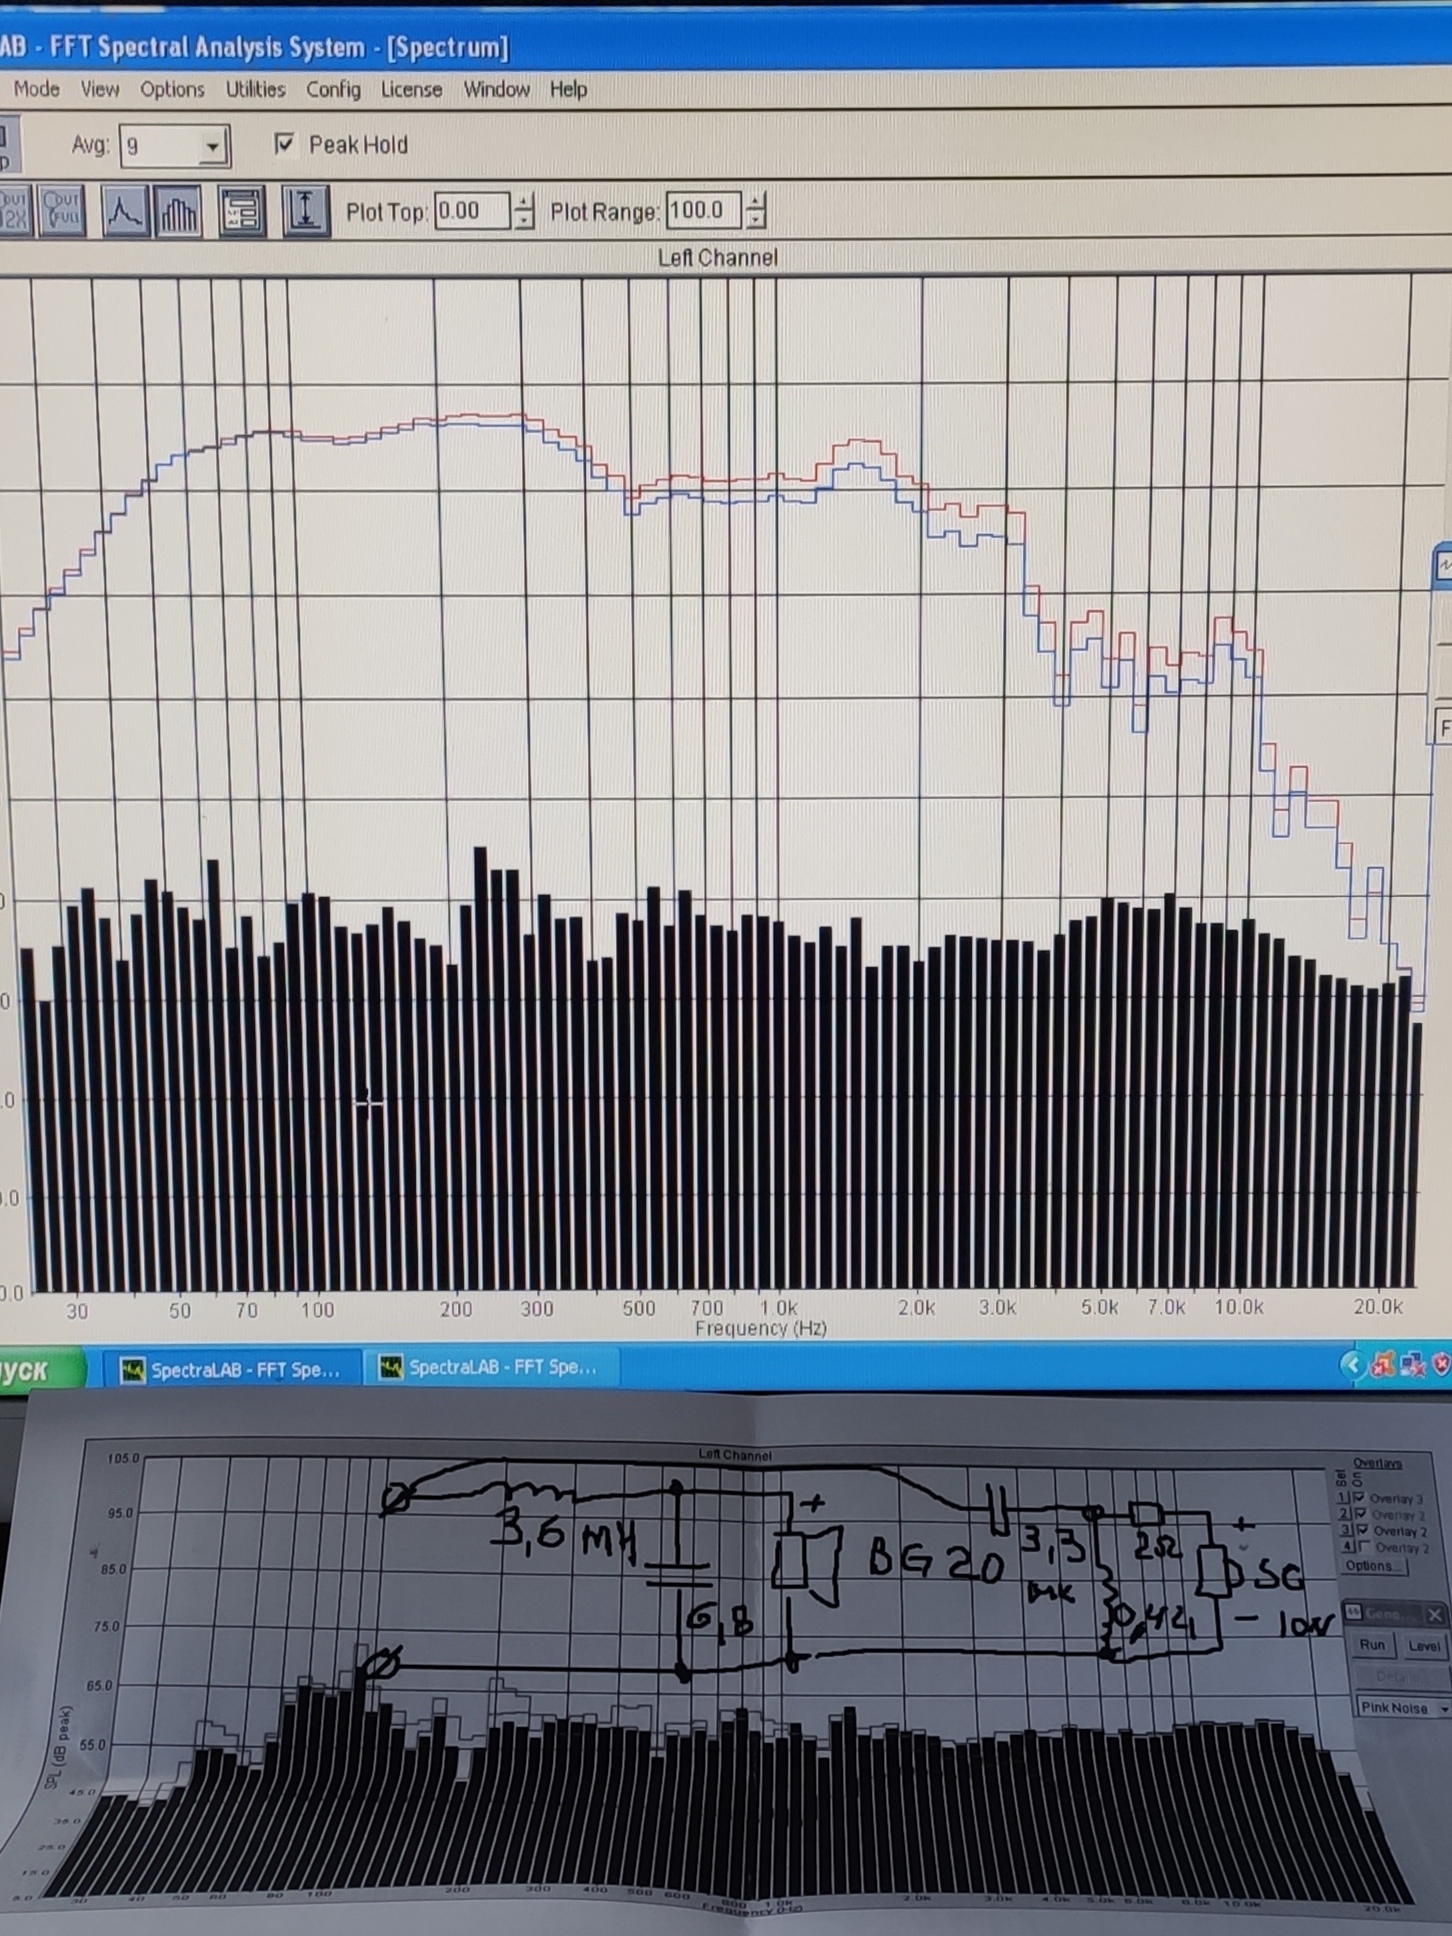Toggle the Peak Hold checkbox
This screenshot has height=1936, width=1452.
pos(284,145)
